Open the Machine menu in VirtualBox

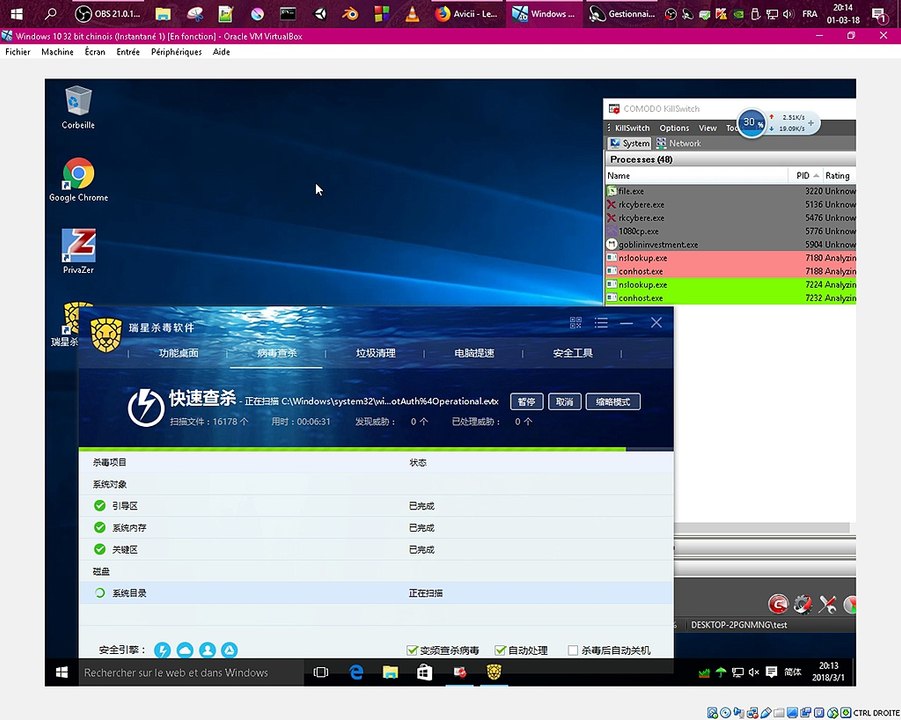tap(57, 52)
